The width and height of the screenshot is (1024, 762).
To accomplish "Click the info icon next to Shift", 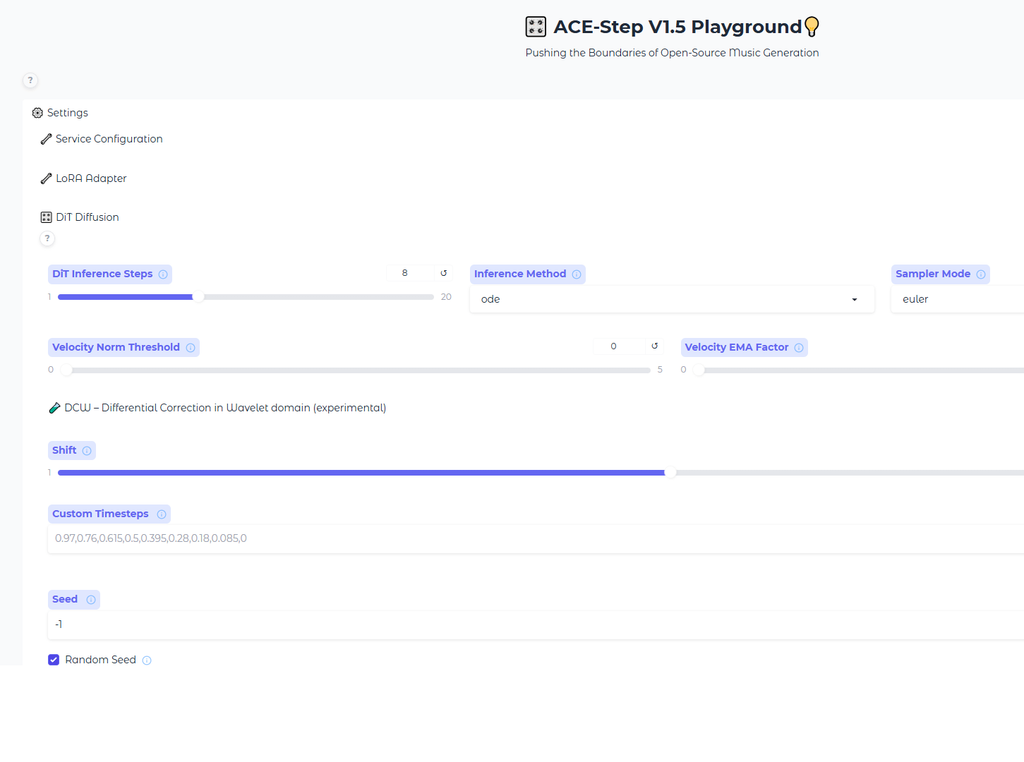I will pyautogui.click(x=87, y=451).
